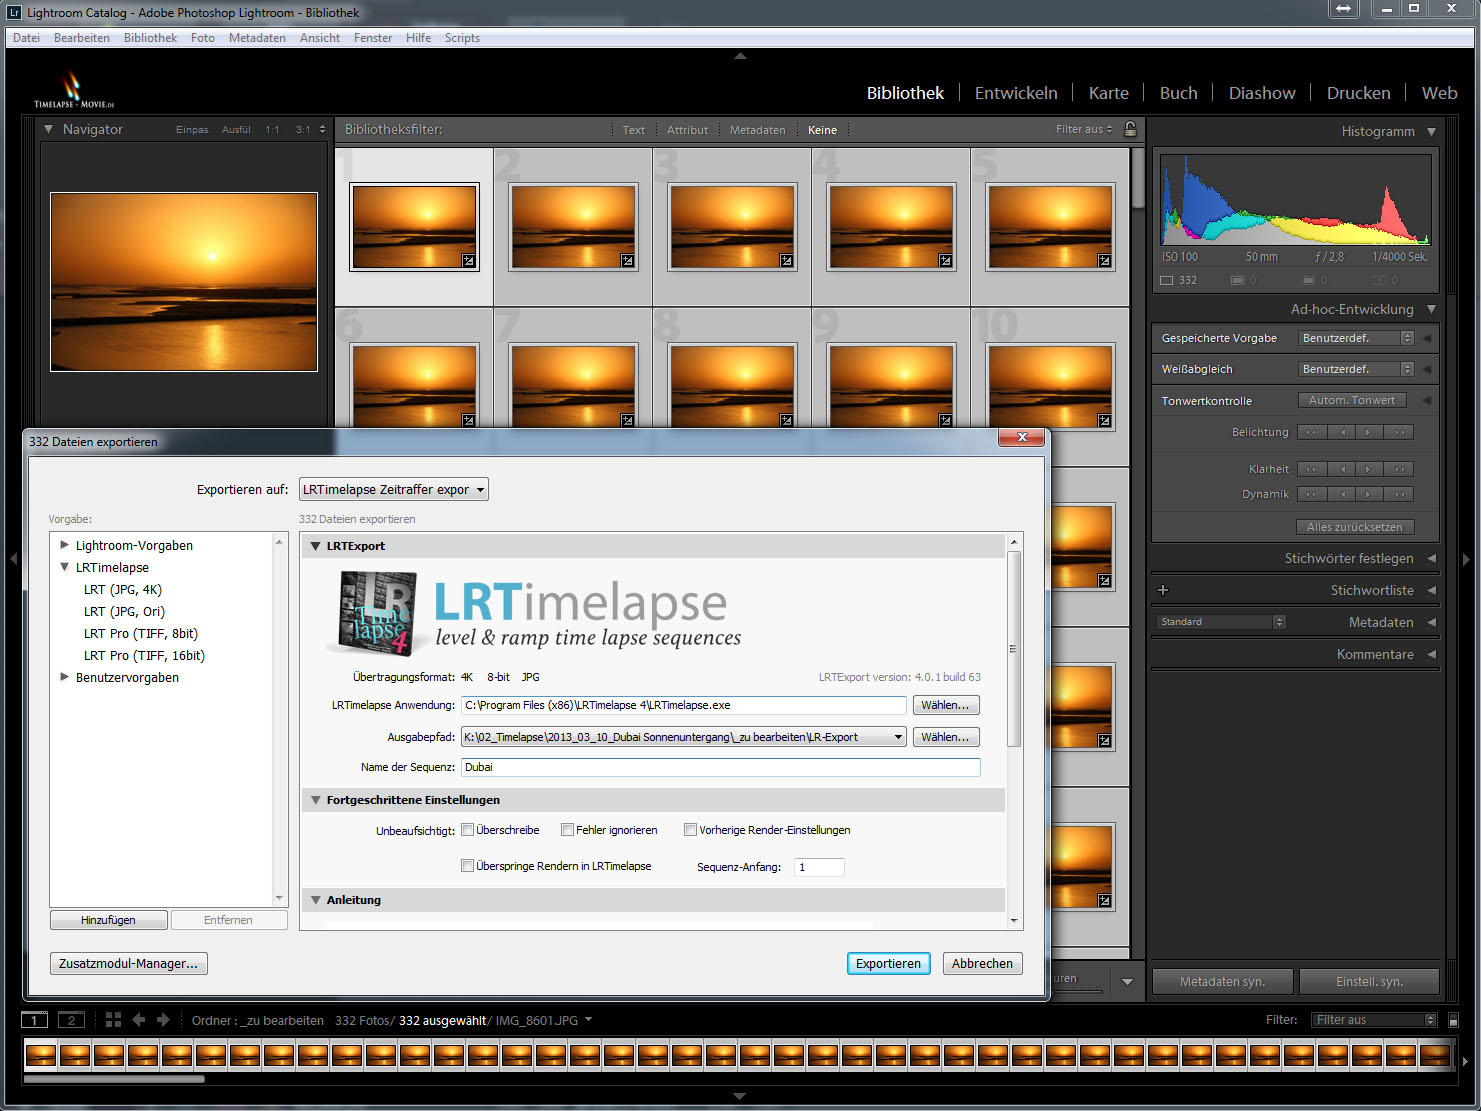Click Hinzufügen preset button
The width and height of the screenshot is (1481, 1111).
click(109, 920)
